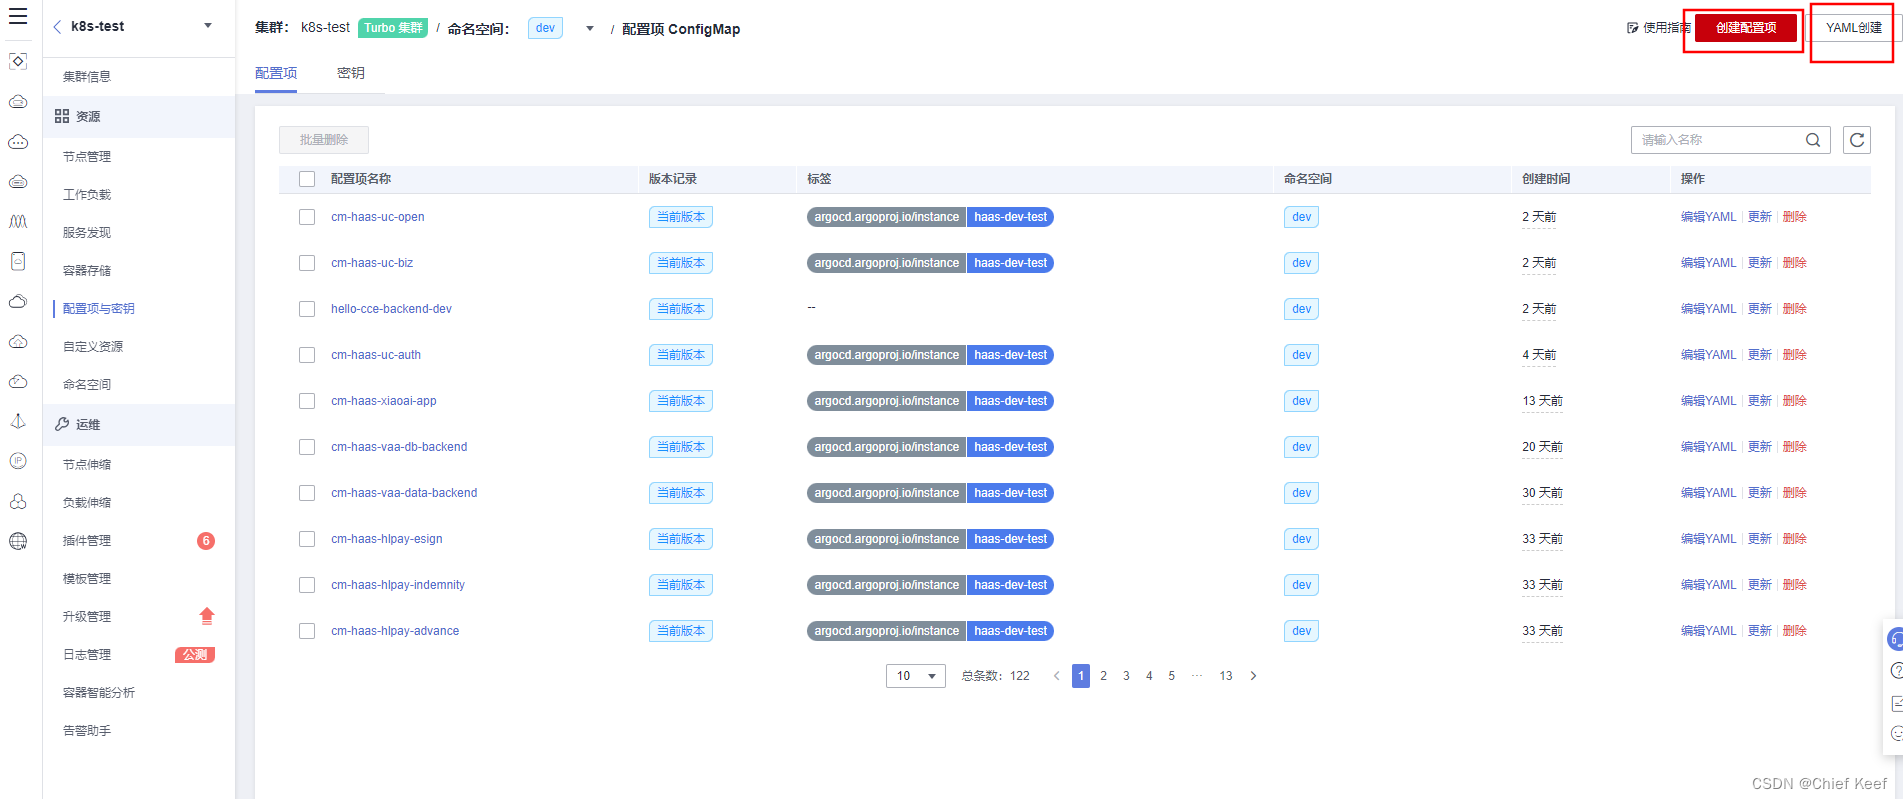Viewport: 1903px width, 799px height.
Task: Collapse the 资源 section in sidebar
Action: point(139,117)
